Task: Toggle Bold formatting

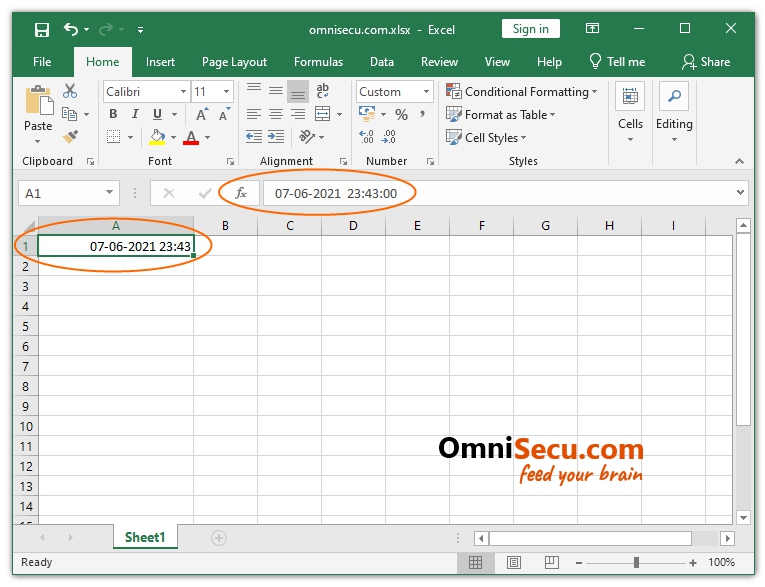Action: tap(113, 114)
